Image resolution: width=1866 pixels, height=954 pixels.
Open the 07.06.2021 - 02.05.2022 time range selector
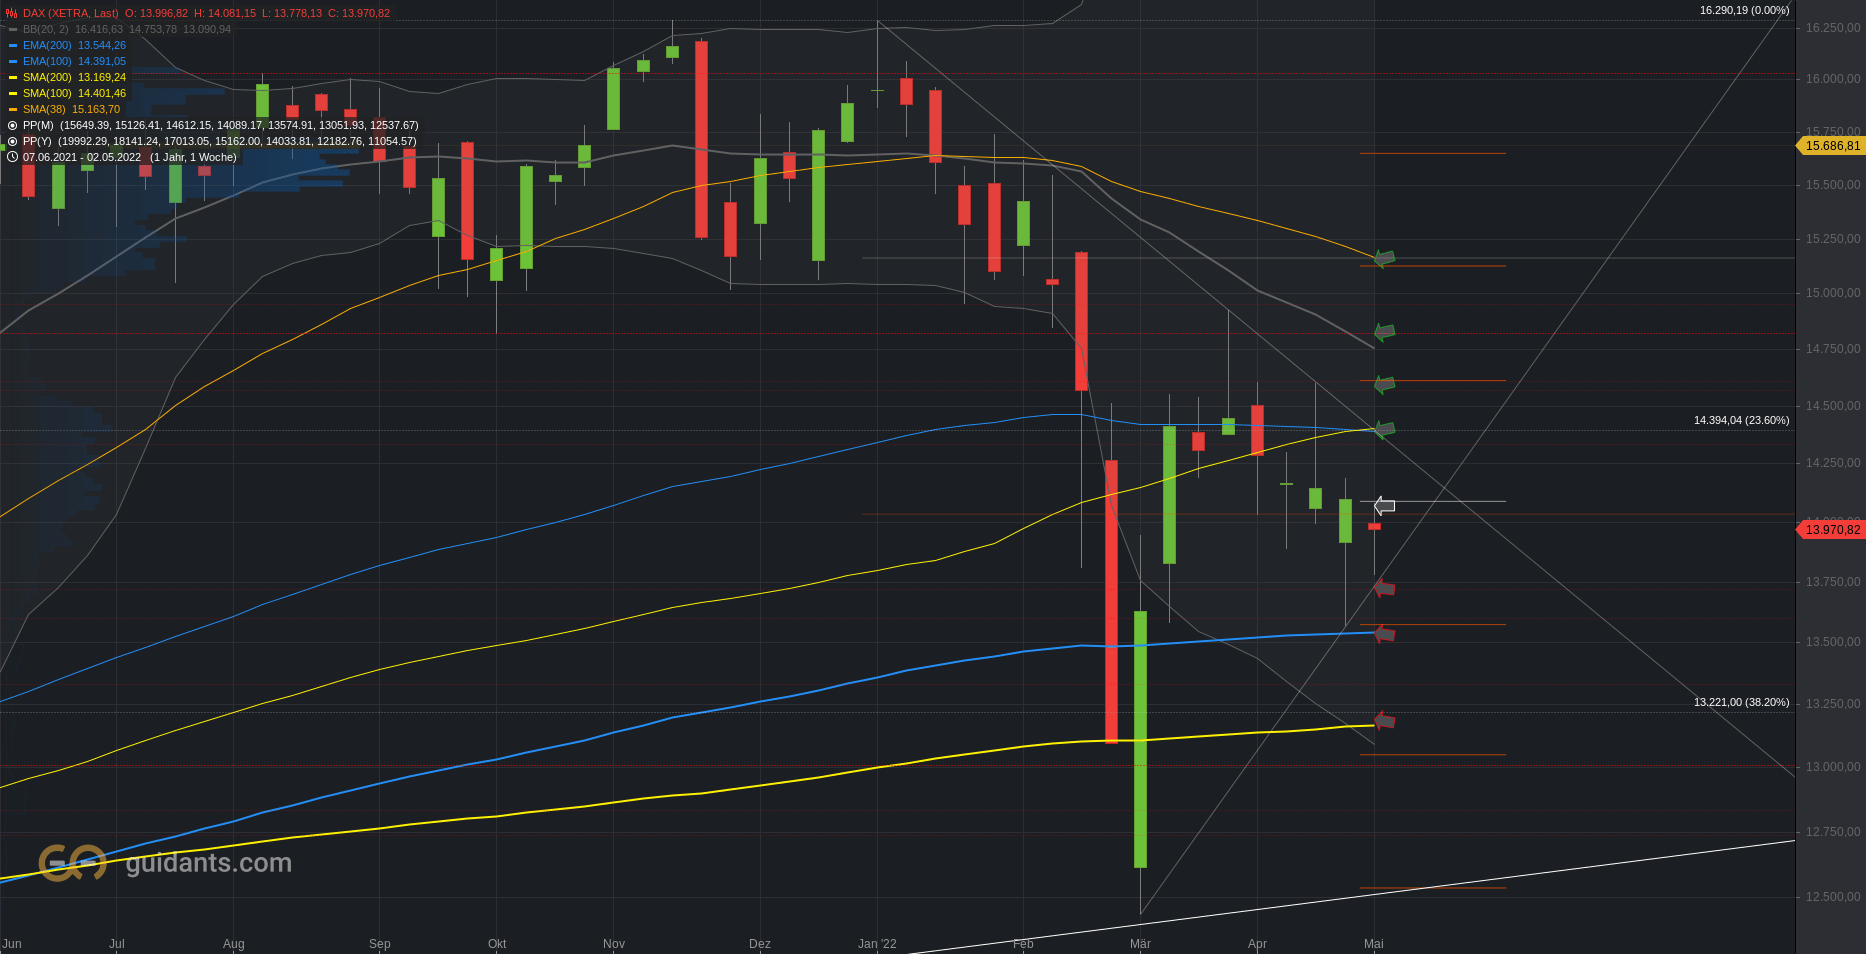tap(130, 157)
